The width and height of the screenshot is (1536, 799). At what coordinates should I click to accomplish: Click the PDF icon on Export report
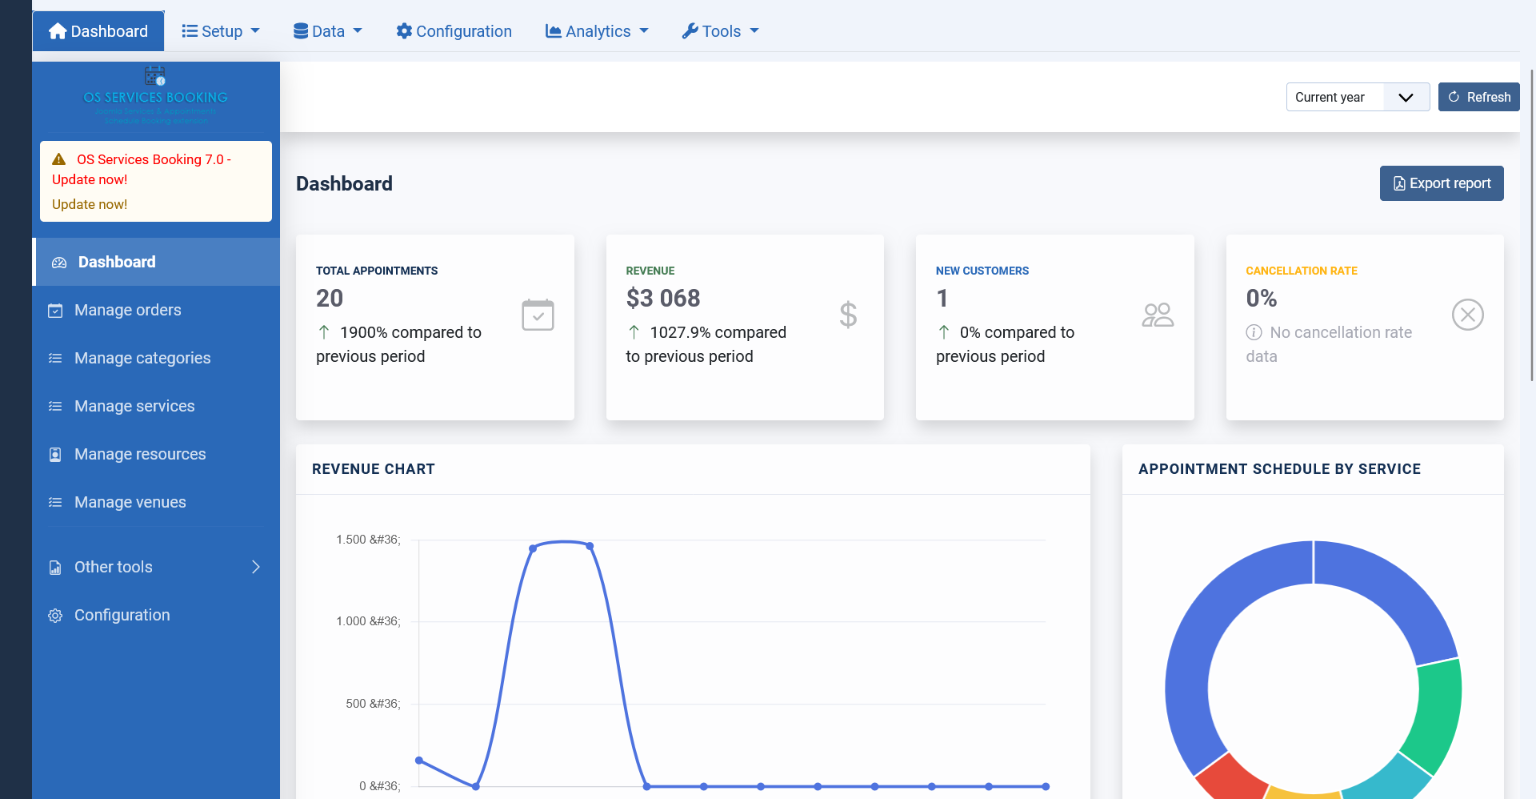(x=1399, y=184)
